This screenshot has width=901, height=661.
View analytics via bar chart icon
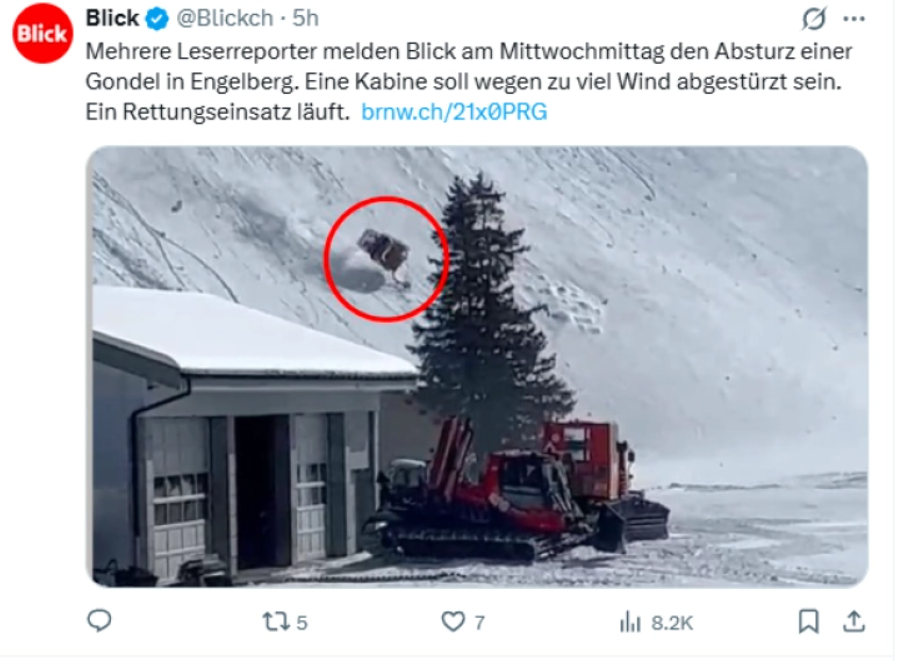tap(630, 621)
